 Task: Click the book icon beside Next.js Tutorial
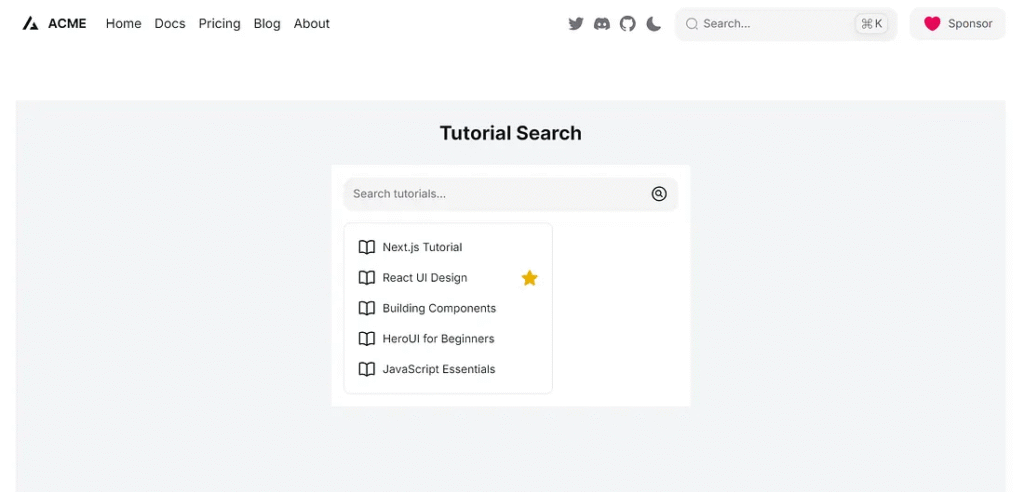(367, 247)
